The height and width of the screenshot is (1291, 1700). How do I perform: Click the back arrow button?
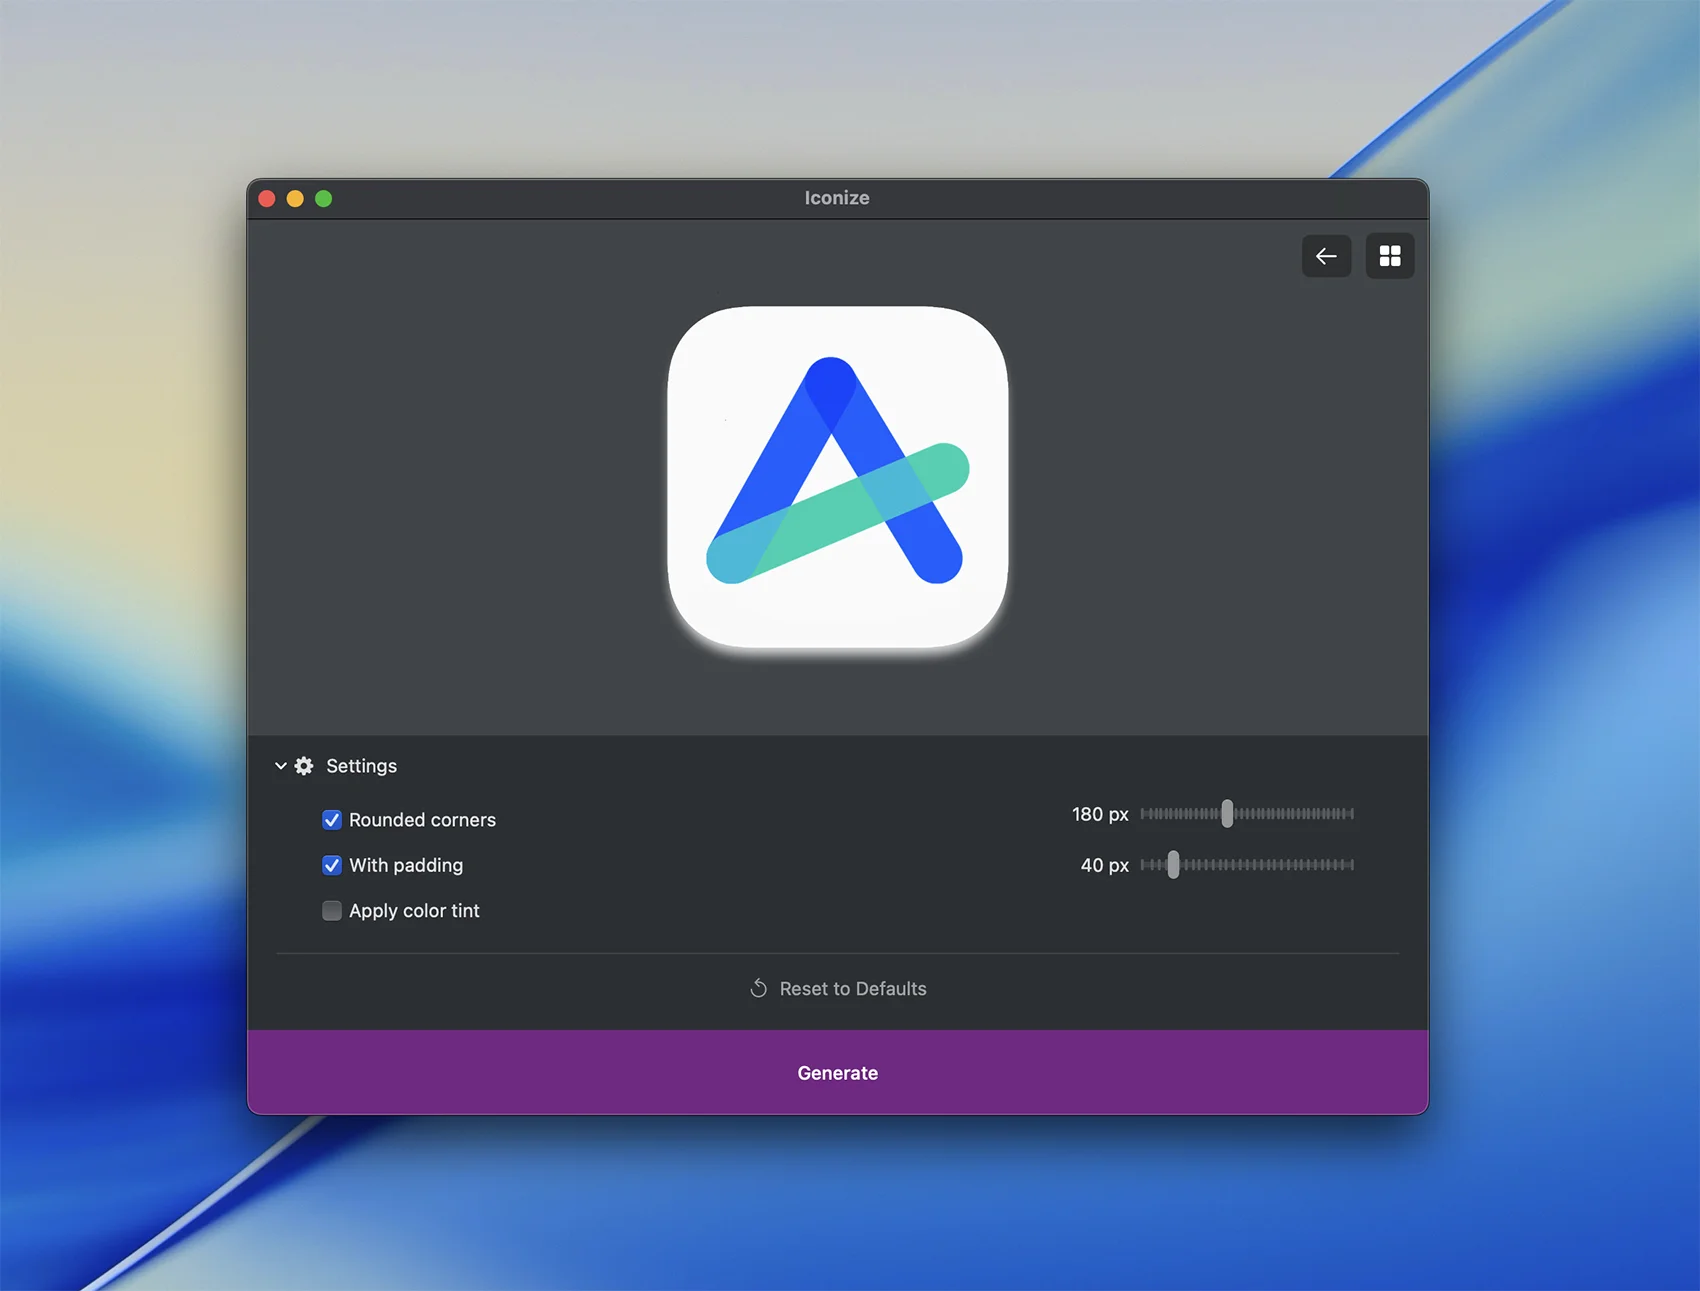[x=1326, y=257]
